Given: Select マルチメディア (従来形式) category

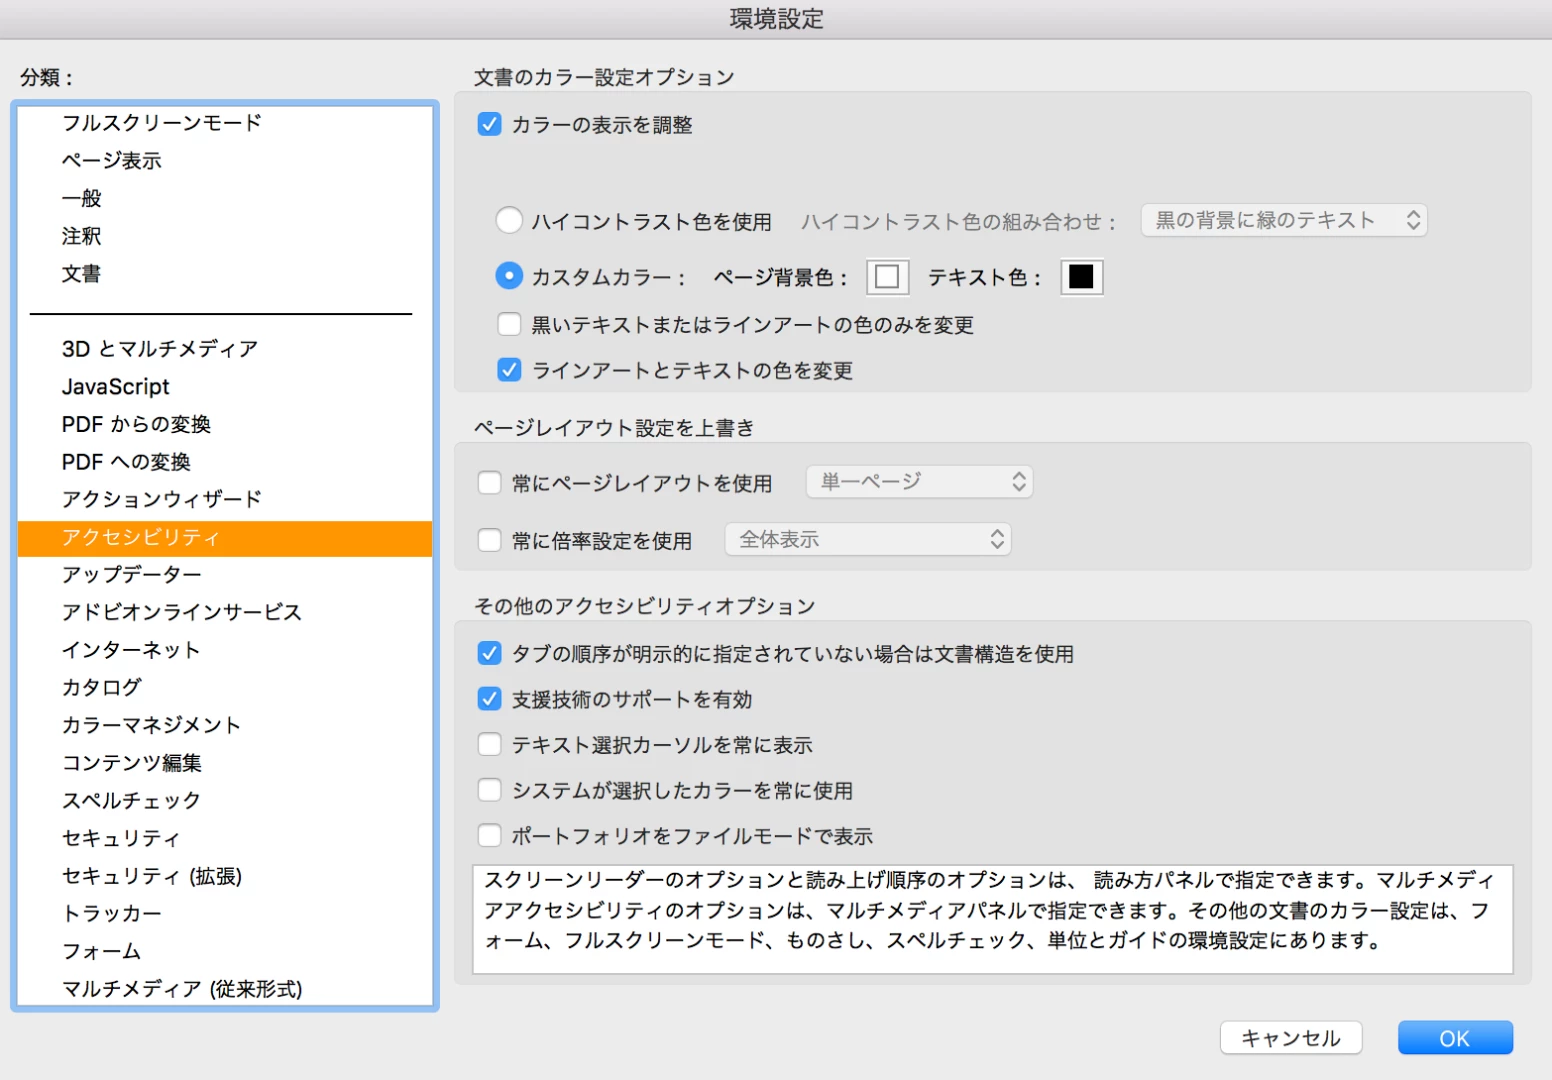Looking at the screenshot, I should (x=225, y=988).
